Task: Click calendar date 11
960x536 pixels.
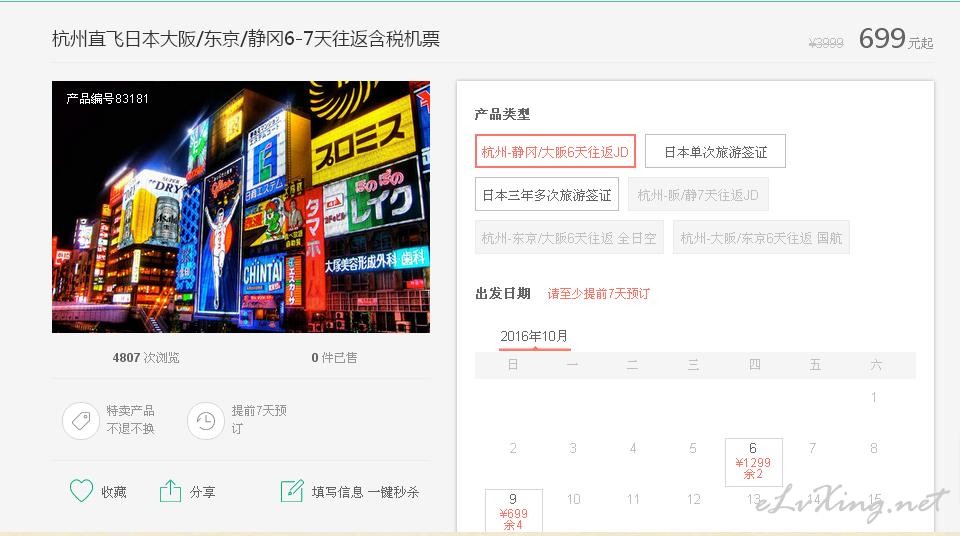Action: 633,499
